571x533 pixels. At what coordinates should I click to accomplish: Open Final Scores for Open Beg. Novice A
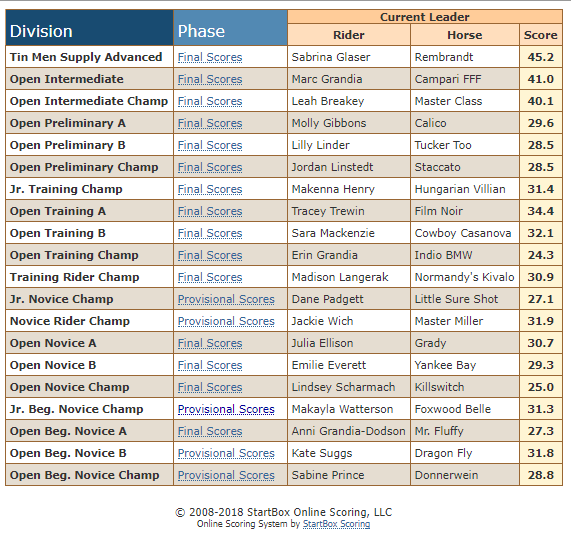210,431
